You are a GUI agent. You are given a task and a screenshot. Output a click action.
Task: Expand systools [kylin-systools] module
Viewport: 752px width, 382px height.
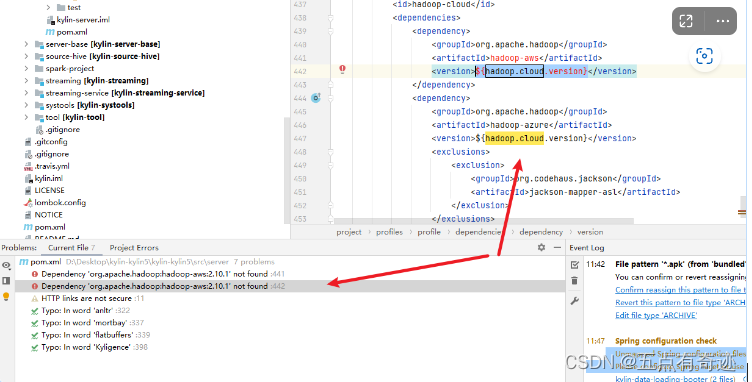pyautogui.click(x=26, y=105)
